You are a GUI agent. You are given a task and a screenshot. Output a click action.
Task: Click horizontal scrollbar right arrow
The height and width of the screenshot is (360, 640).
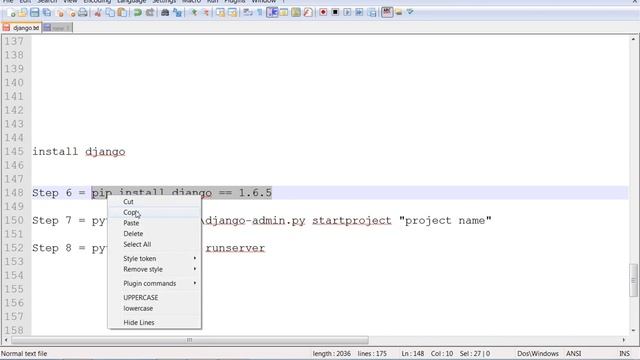coord(624,340)
